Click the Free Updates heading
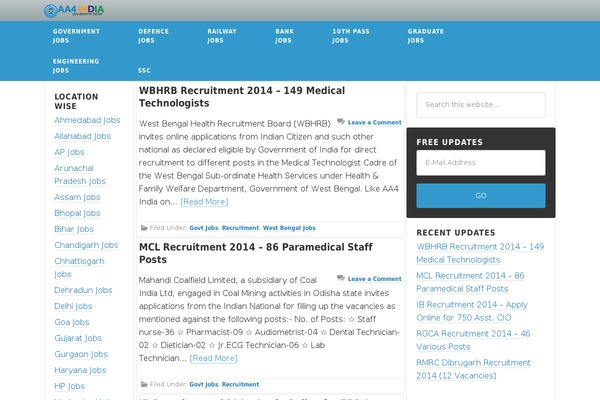This screenshot has width=600, height=400. (x=450, y=142)
